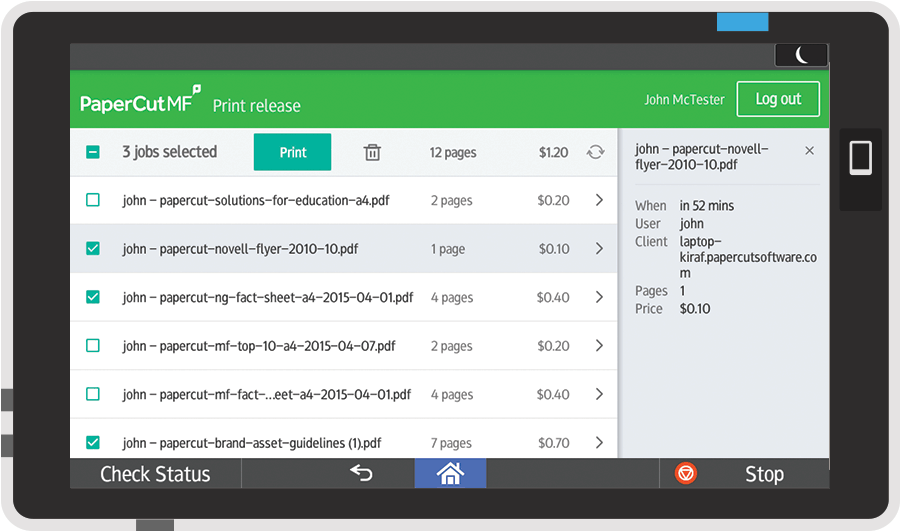Click '7 pages' in brand-asset-guidelines row
Viewport: 900px width, 531px height.
[x=451, y=443]
